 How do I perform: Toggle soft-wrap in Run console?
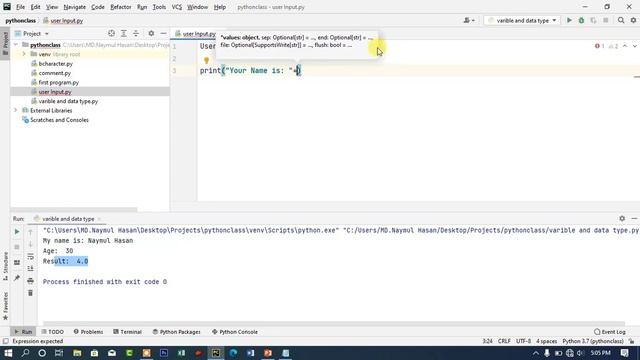[x=30, y=256]
